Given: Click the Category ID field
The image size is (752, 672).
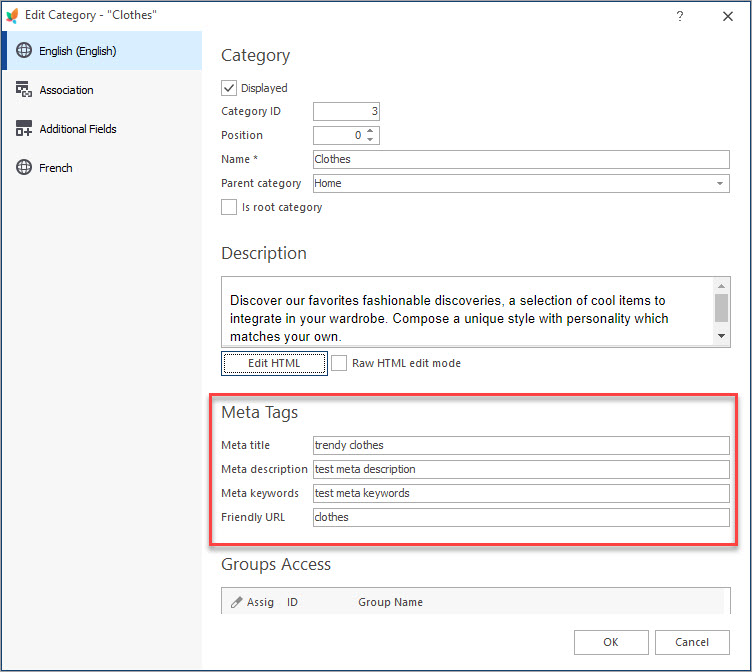Looking at the screenshot, I should click(x=346, y=111).
